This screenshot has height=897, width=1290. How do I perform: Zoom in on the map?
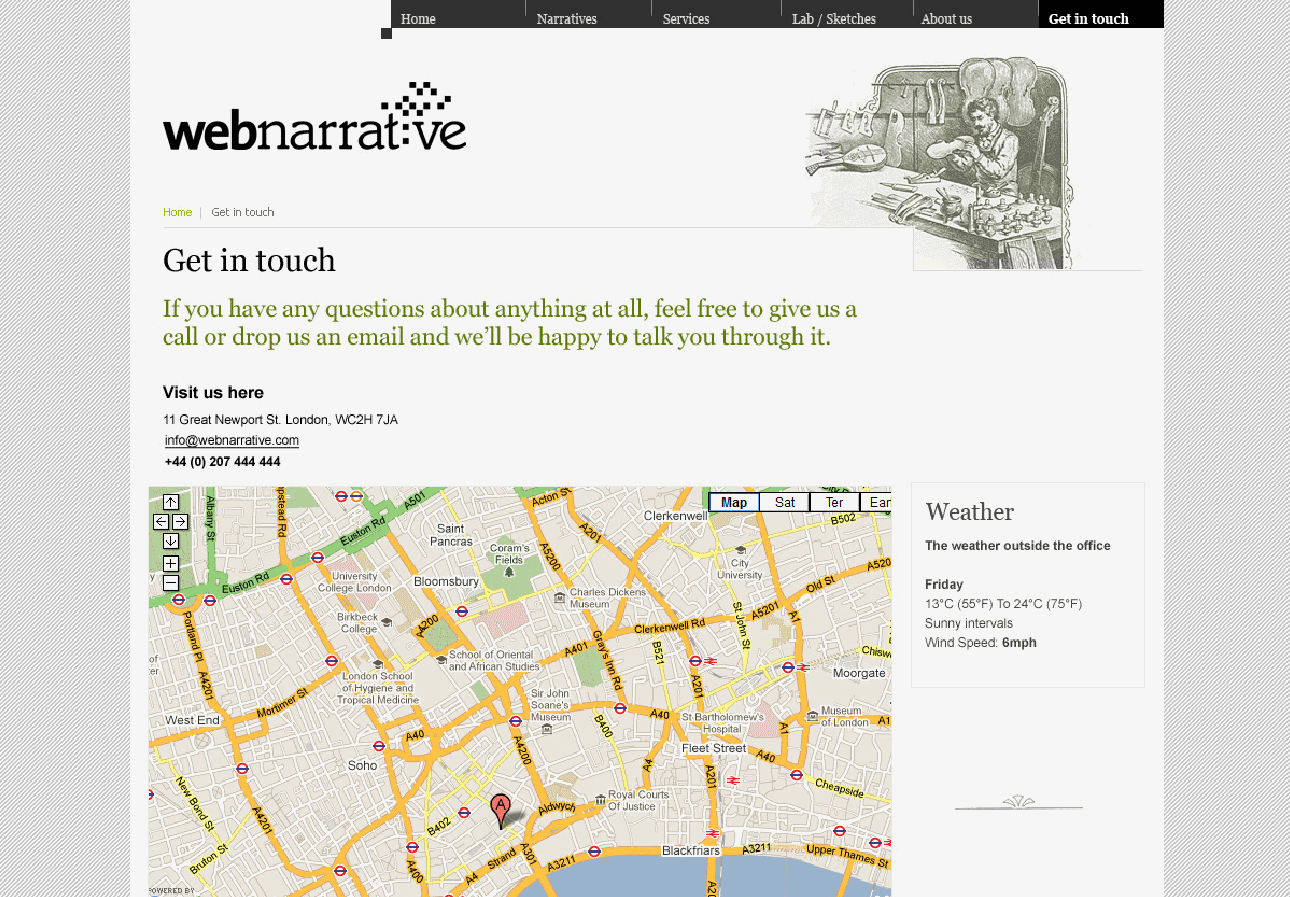click(171, 563)
